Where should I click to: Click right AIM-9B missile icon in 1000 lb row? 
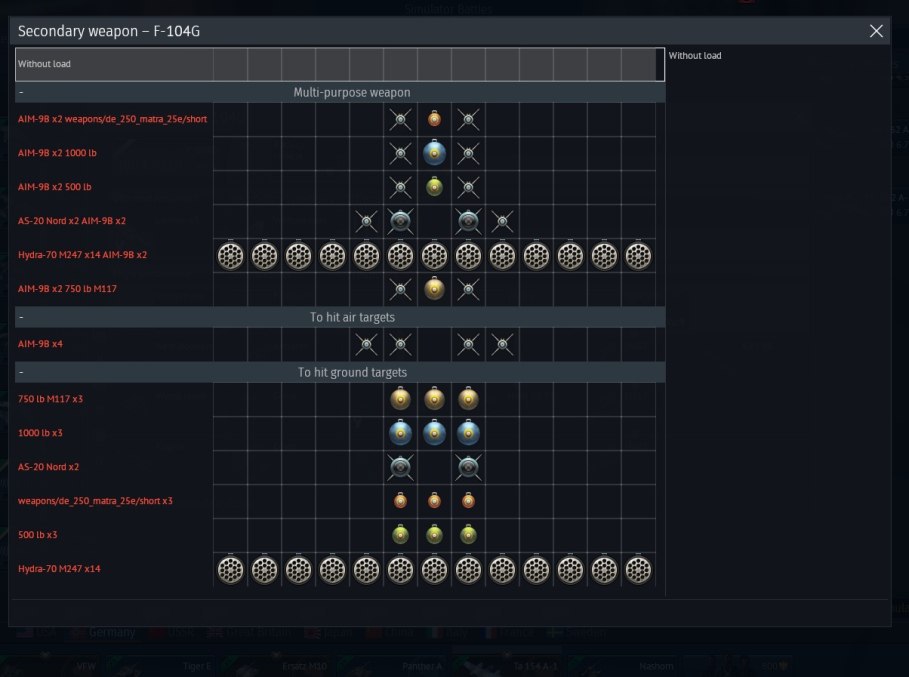pyautogui.click(x=468, y=154)
